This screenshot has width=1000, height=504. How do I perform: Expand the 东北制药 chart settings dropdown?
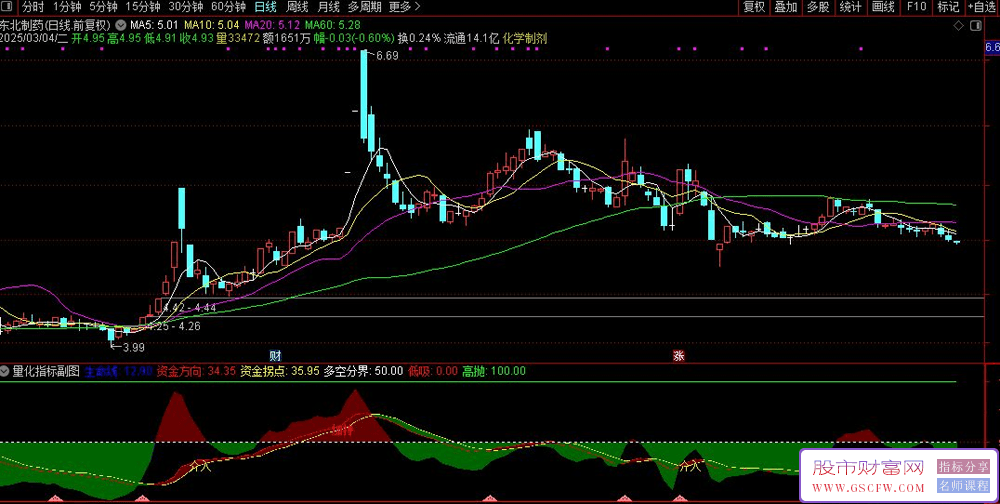click(119, 26)
